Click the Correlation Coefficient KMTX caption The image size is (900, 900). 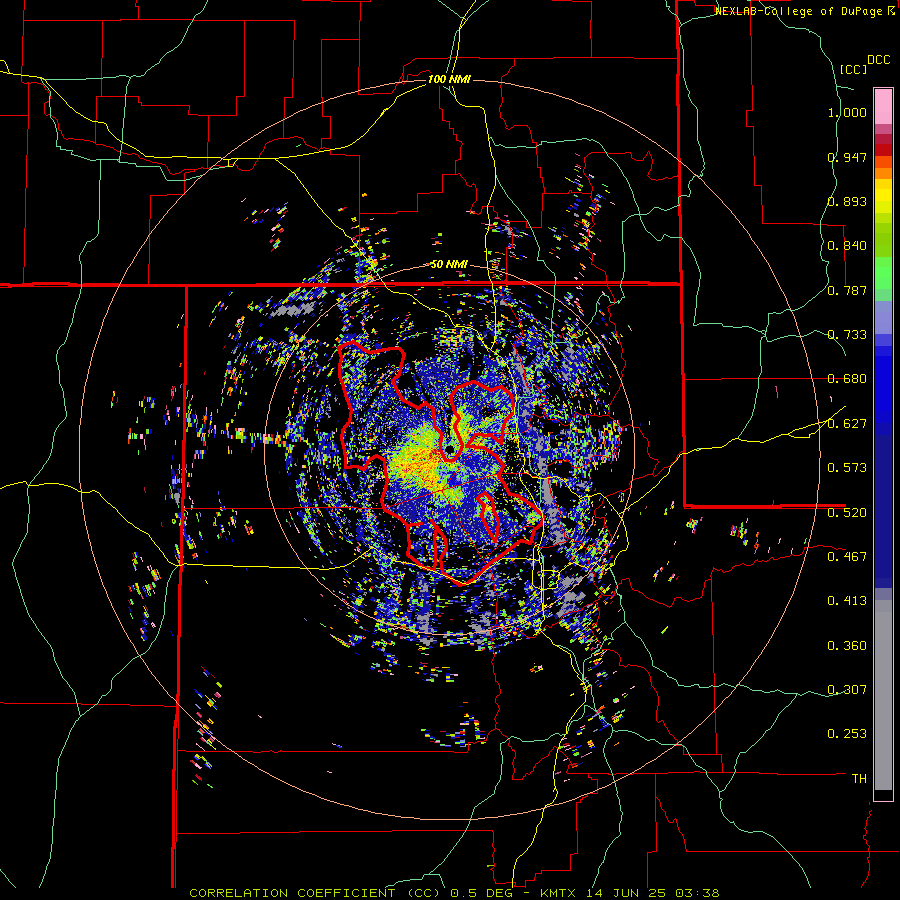[454, 893]
